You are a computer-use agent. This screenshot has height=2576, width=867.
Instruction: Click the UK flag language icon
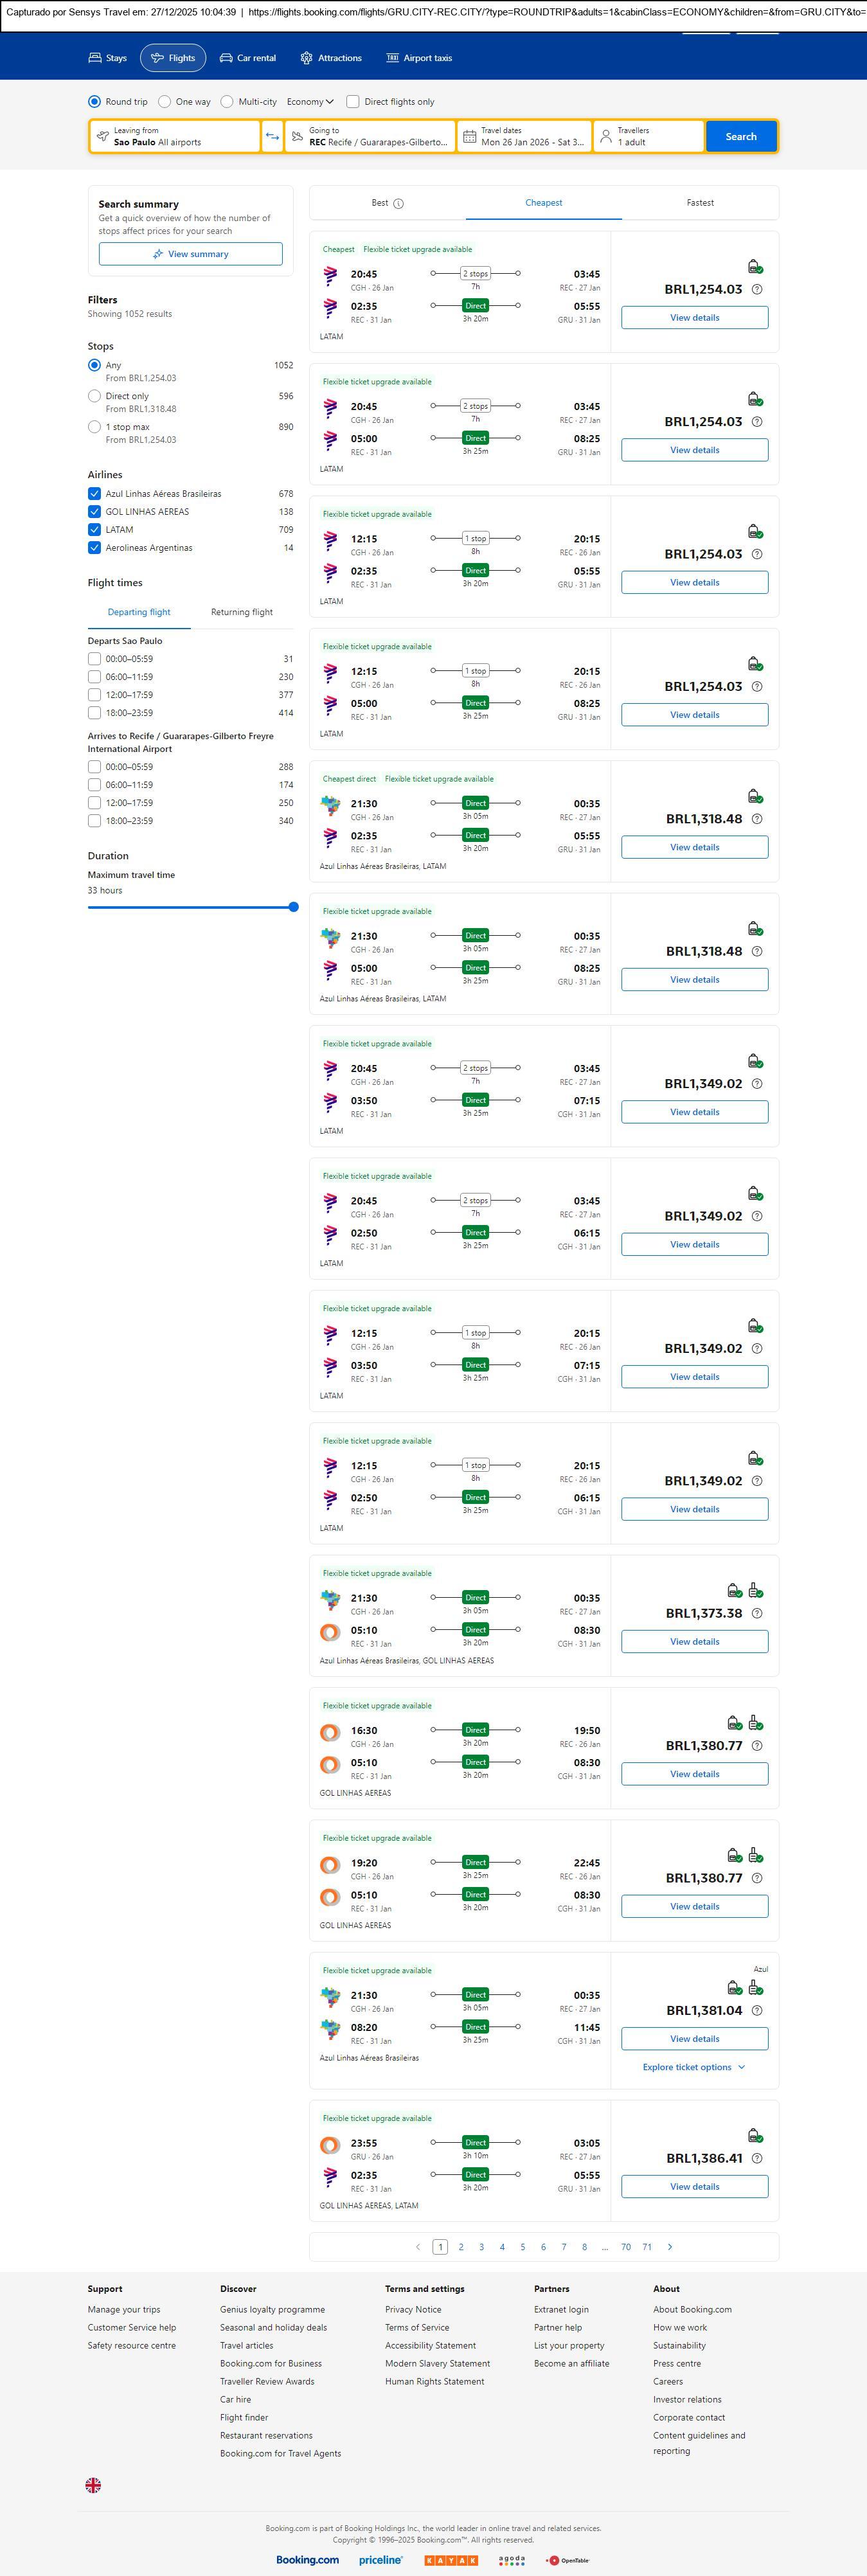point(93,2485)
